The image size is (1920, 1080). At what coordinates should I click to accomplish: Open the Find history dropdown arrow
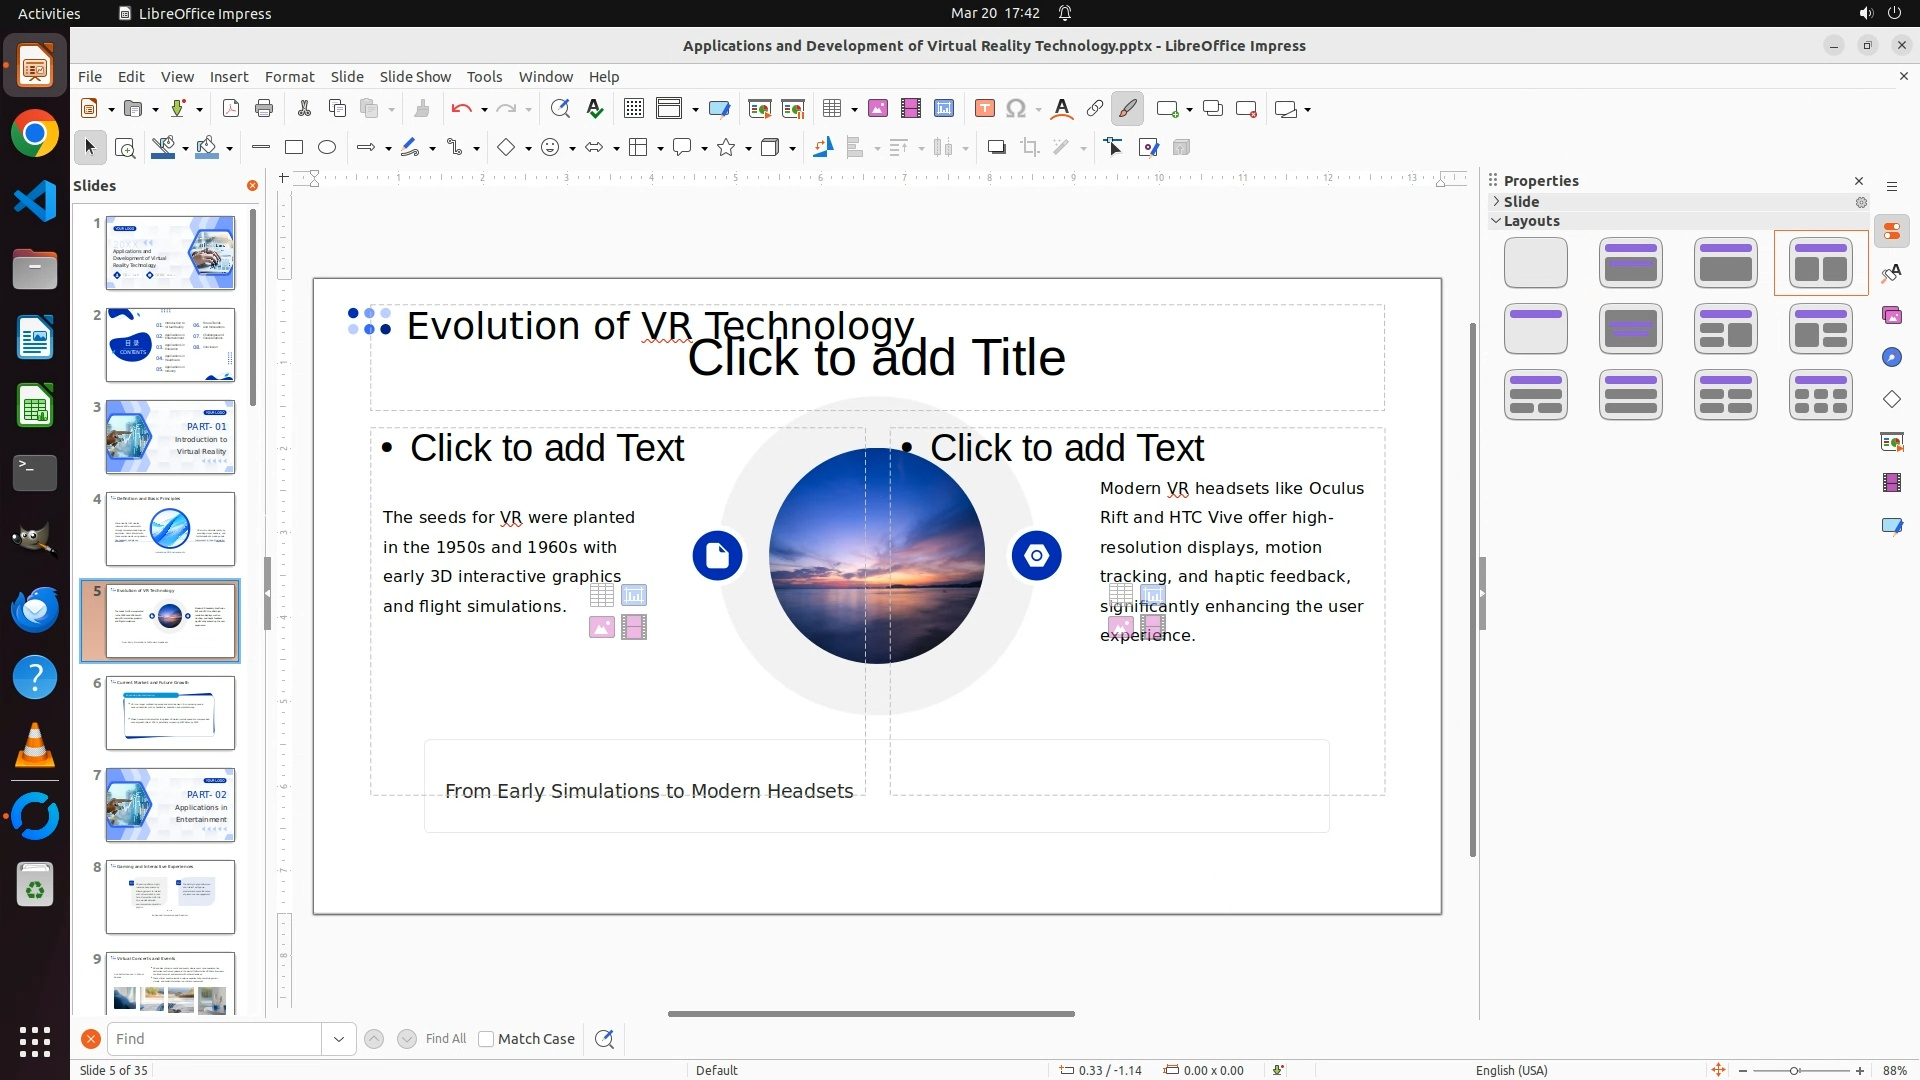pyautogui.click(x=339, y=1039)
